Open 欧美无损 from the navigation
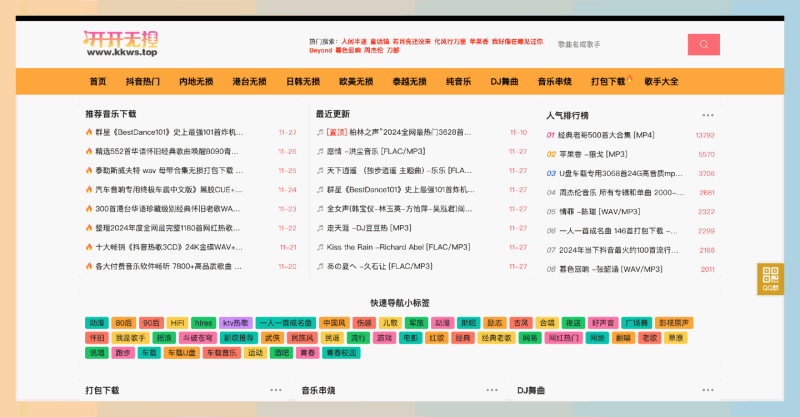This screenshot has height=417, width=800. (356, 82)
